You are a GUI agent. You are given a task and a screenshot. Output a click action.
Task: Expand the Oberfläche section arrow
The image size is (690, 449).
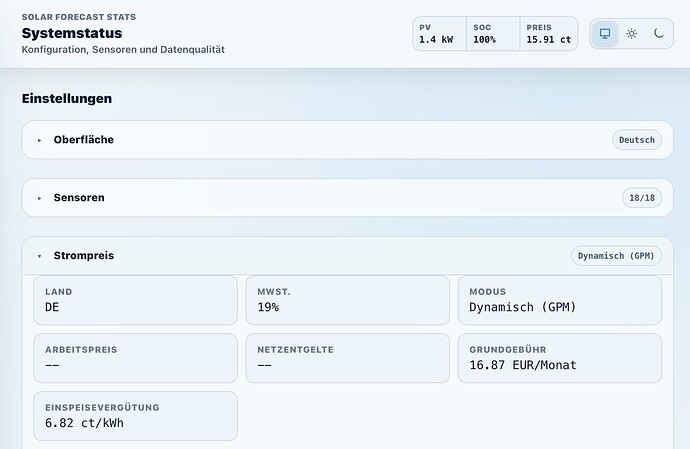tap(40, 140)
